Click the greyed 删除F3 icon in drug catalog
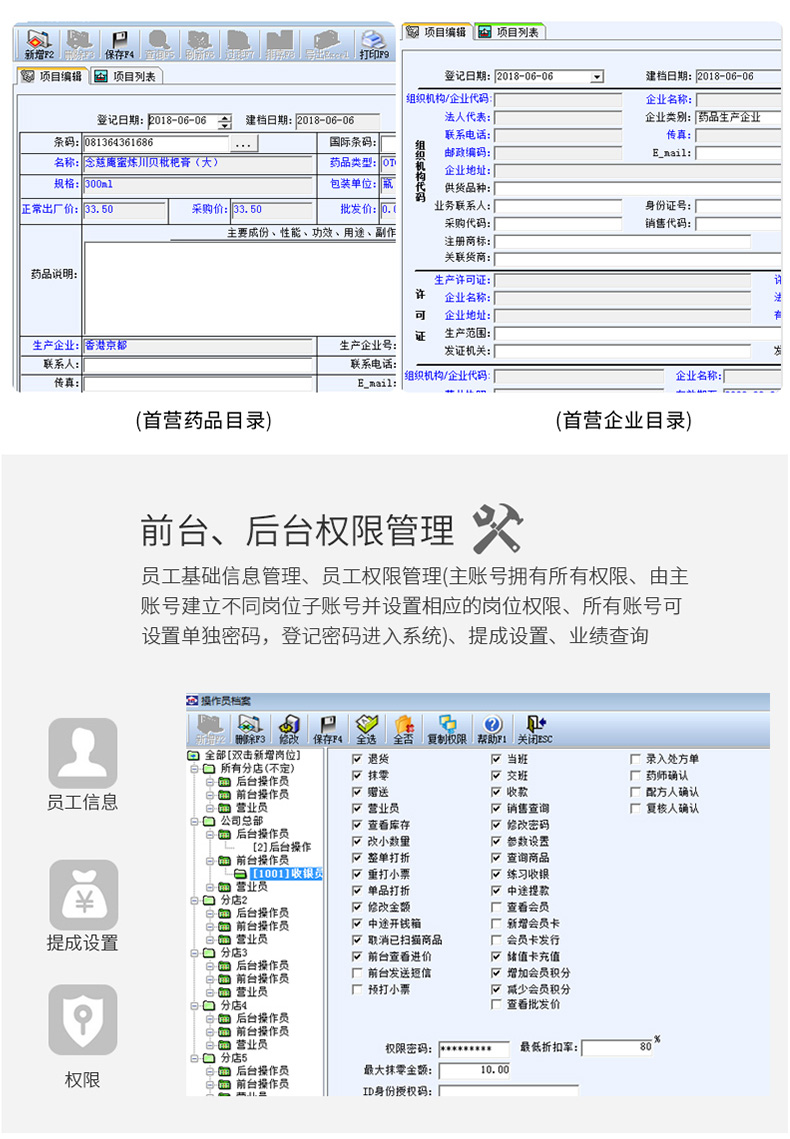The height and width of the screenshot is (1139, 790). [79, 45]
